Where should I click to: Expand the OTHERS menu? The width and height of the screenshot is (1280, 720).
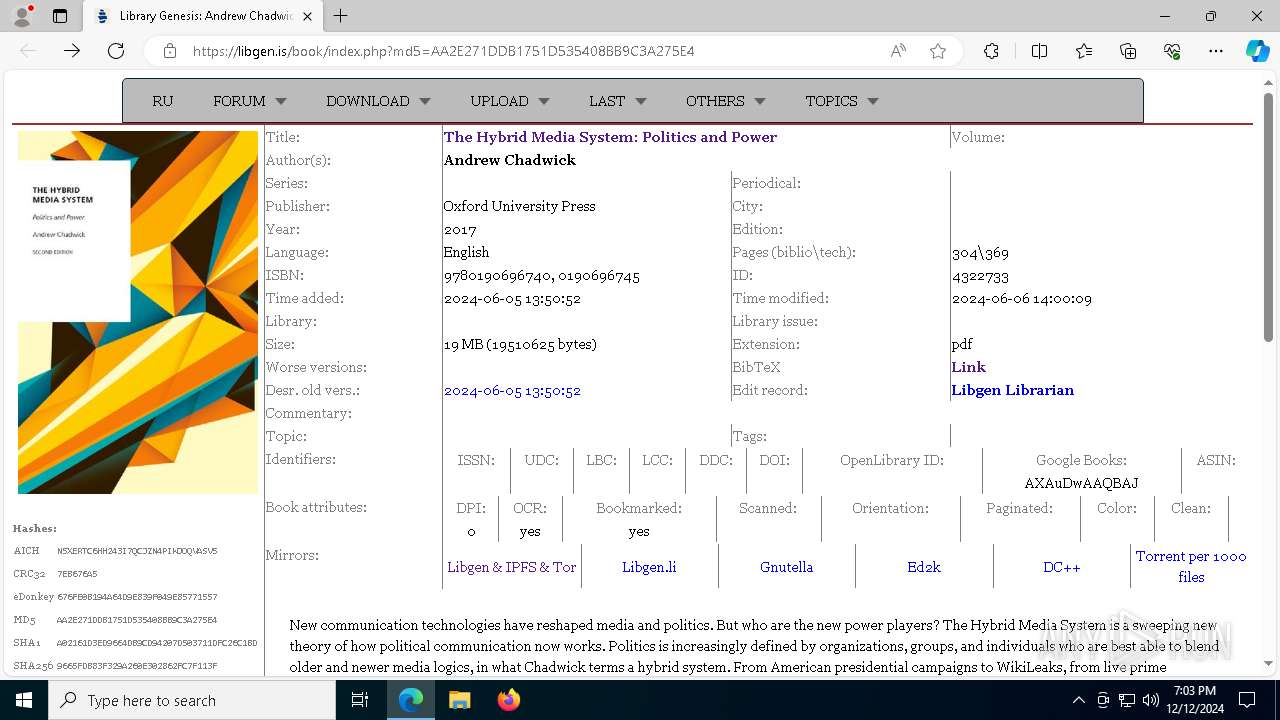click(726, 101)
